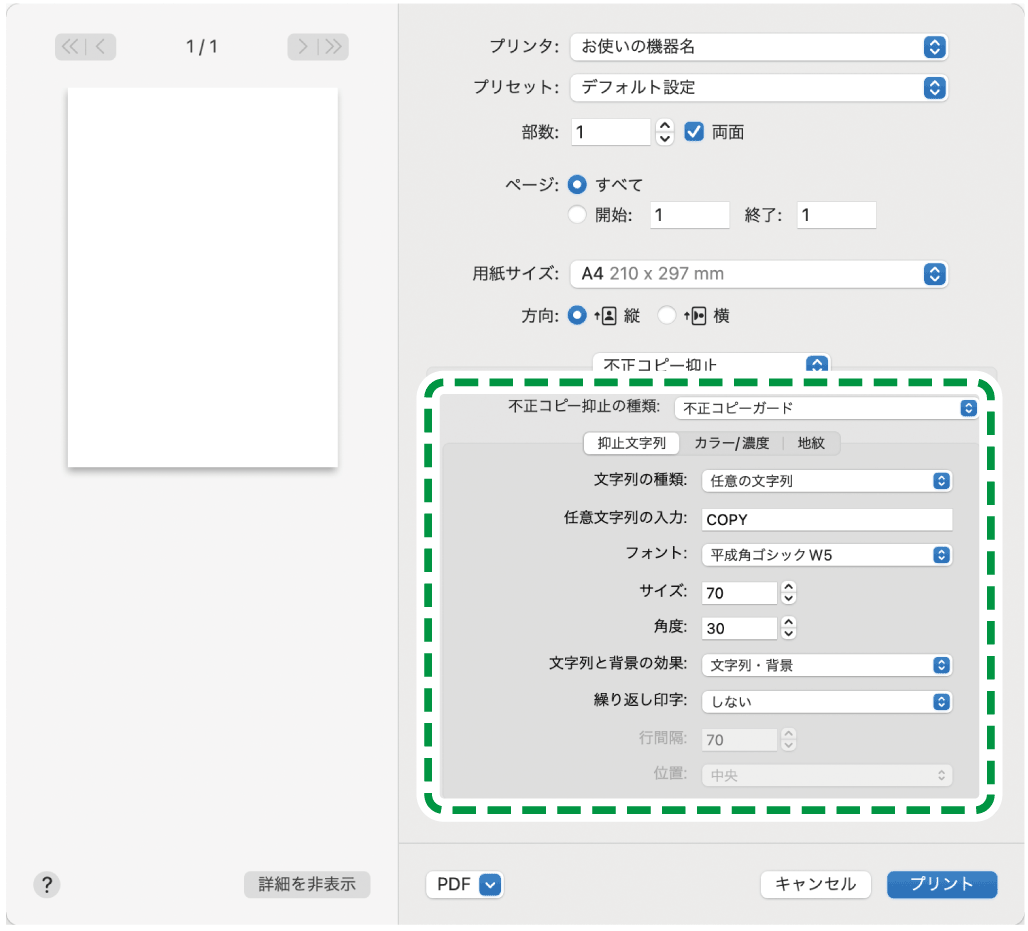Click the プリント button

click(x=941, y=884)
